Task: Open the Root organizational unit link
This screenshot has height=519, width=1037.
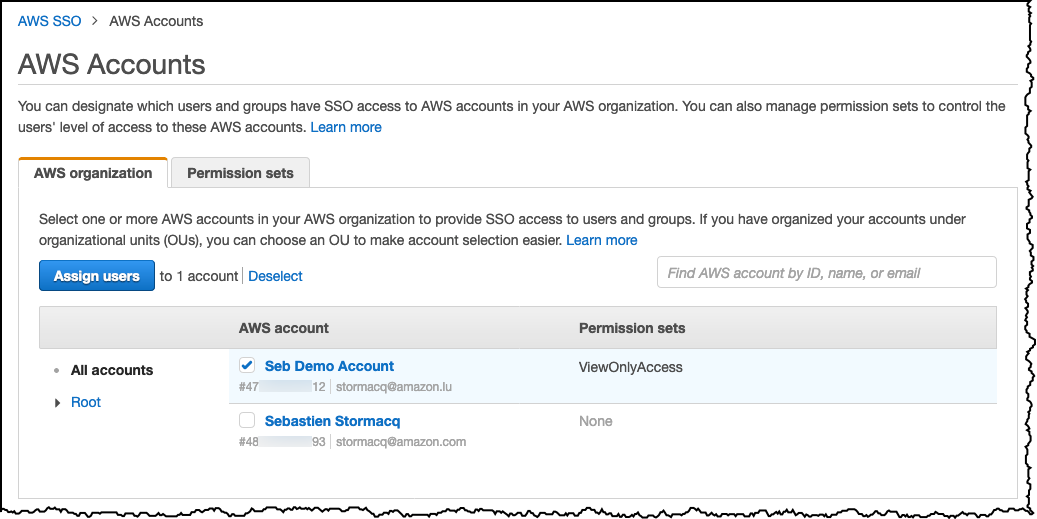Action: point(86,402)
